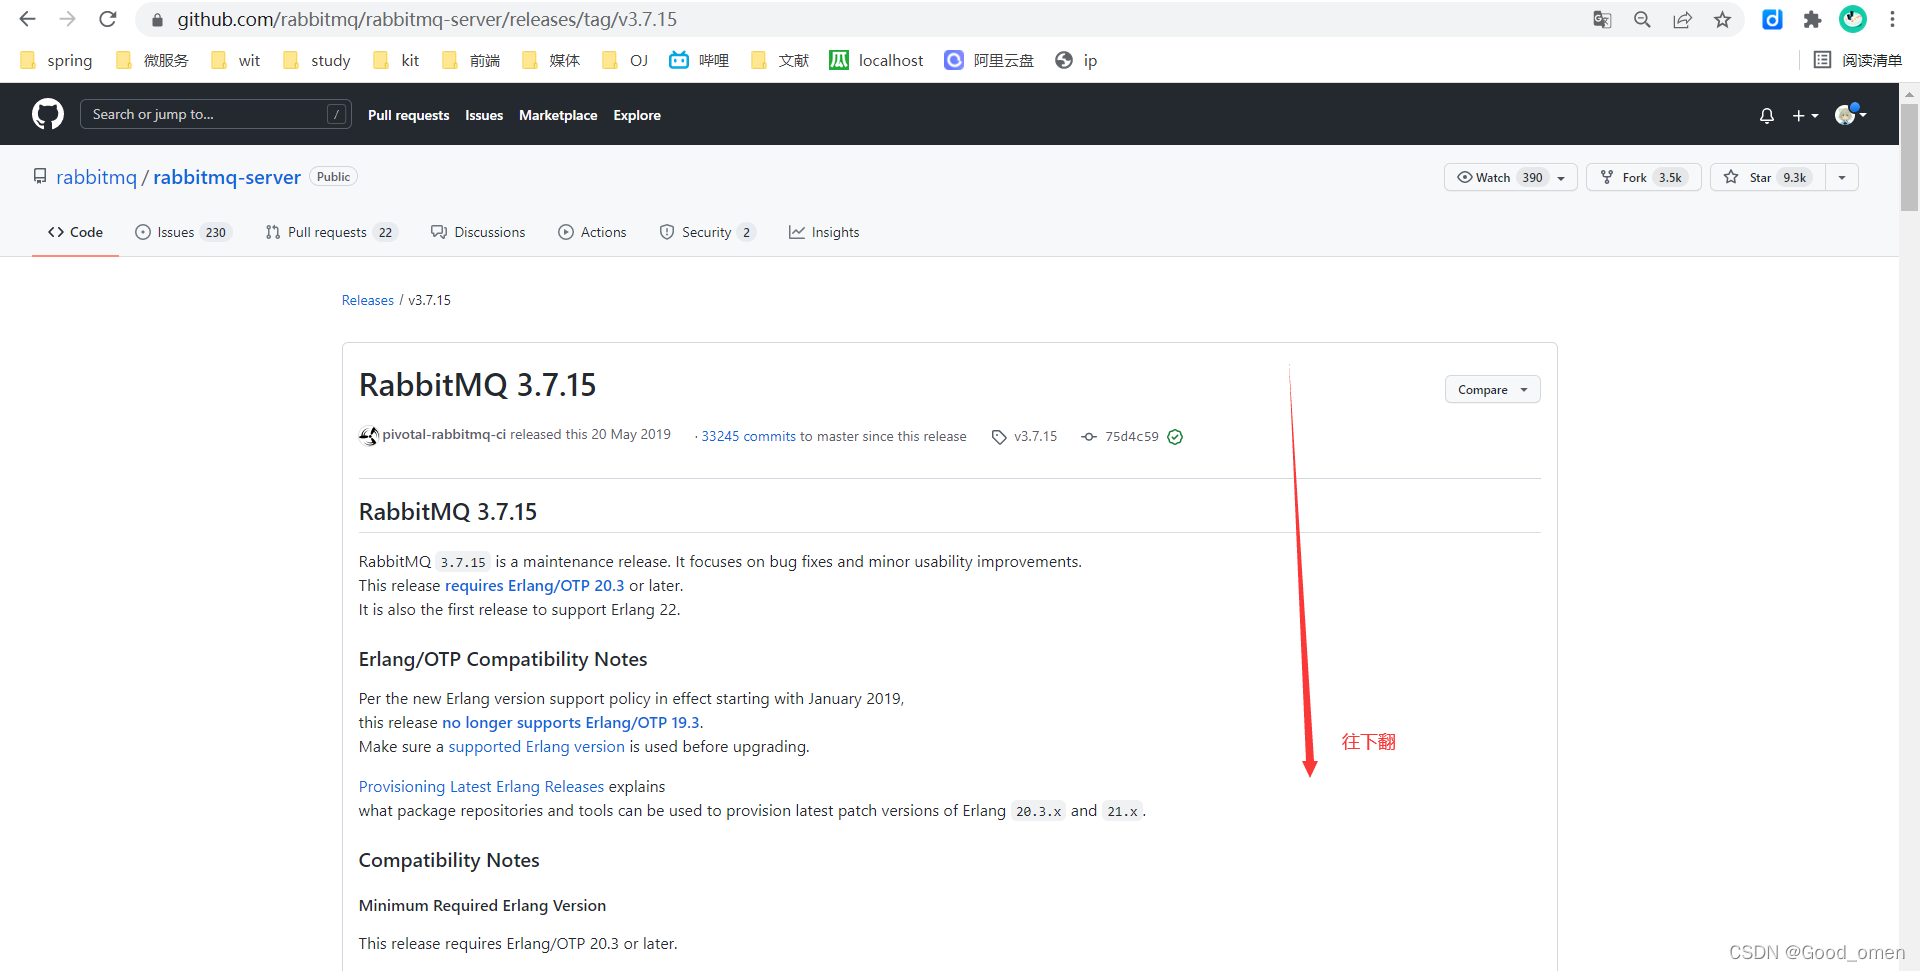Viewport: 1920px width, 971px height.
Task: Open the Compare dropdown
Action: click(x=1492, y=390)
